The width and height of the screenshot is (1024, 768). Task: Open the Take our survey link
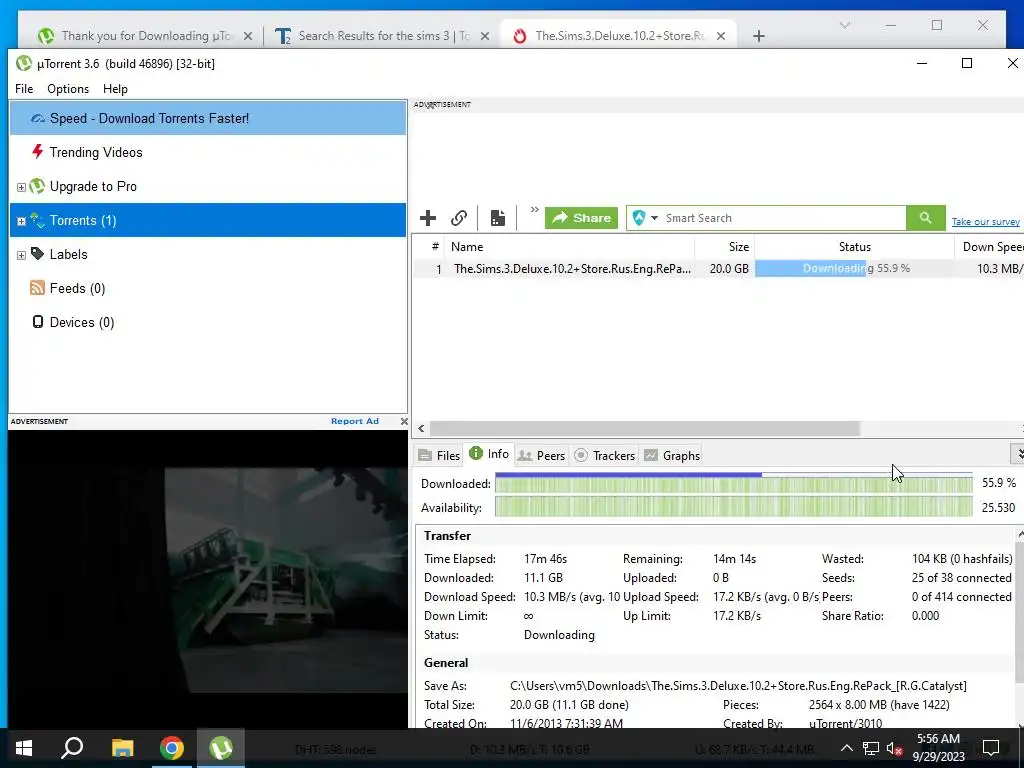tap(985, 222)
